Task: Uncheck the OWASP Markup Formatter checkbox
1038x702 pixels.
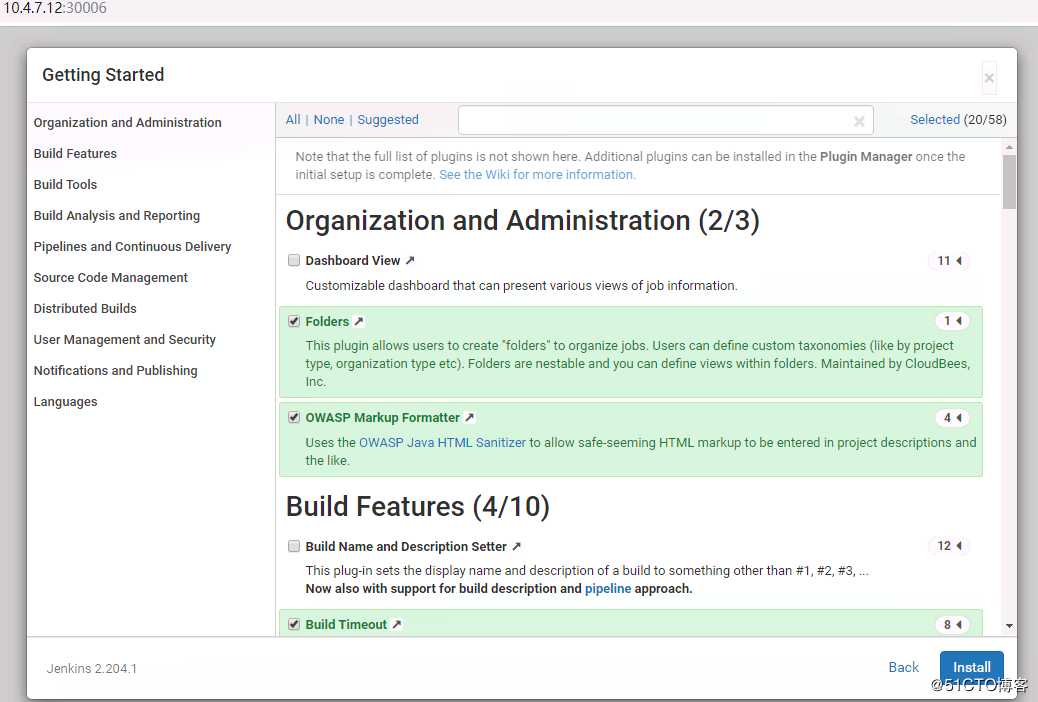Action: click(x=294, y=417)
